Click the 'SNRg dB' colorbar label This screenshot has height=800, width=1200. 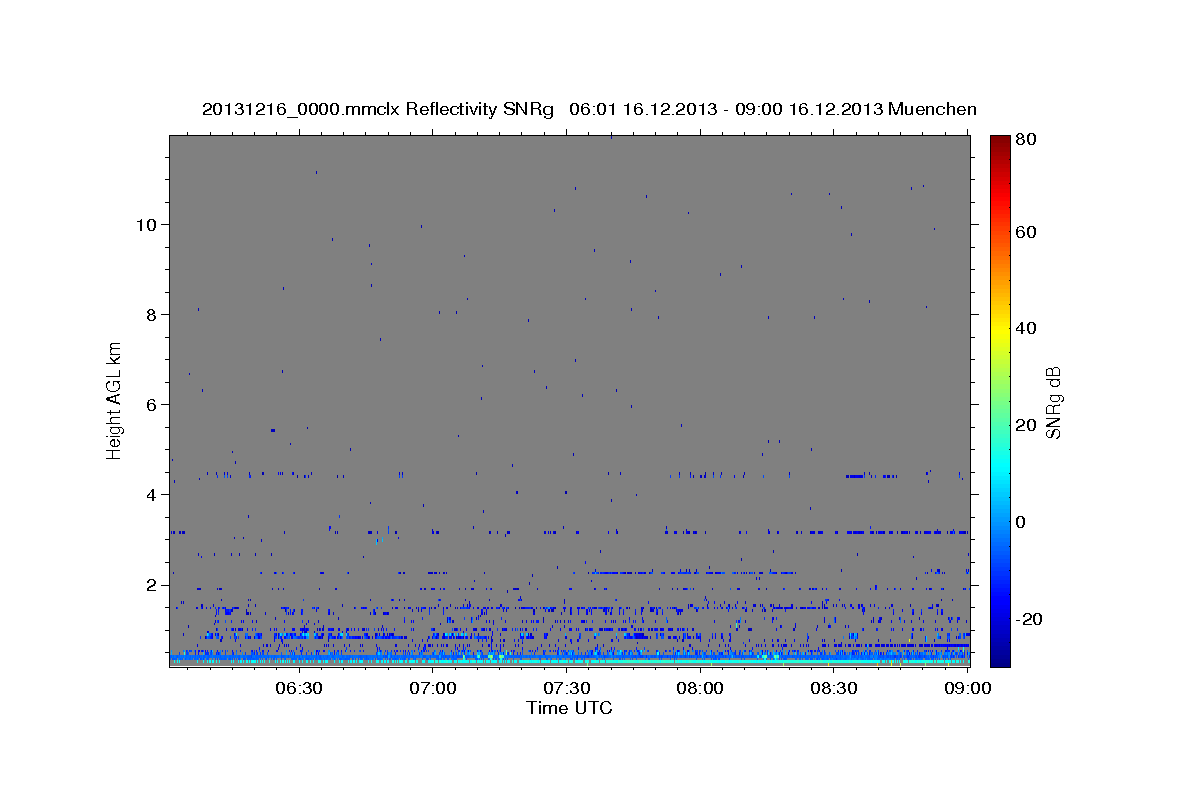[1053, 402]
